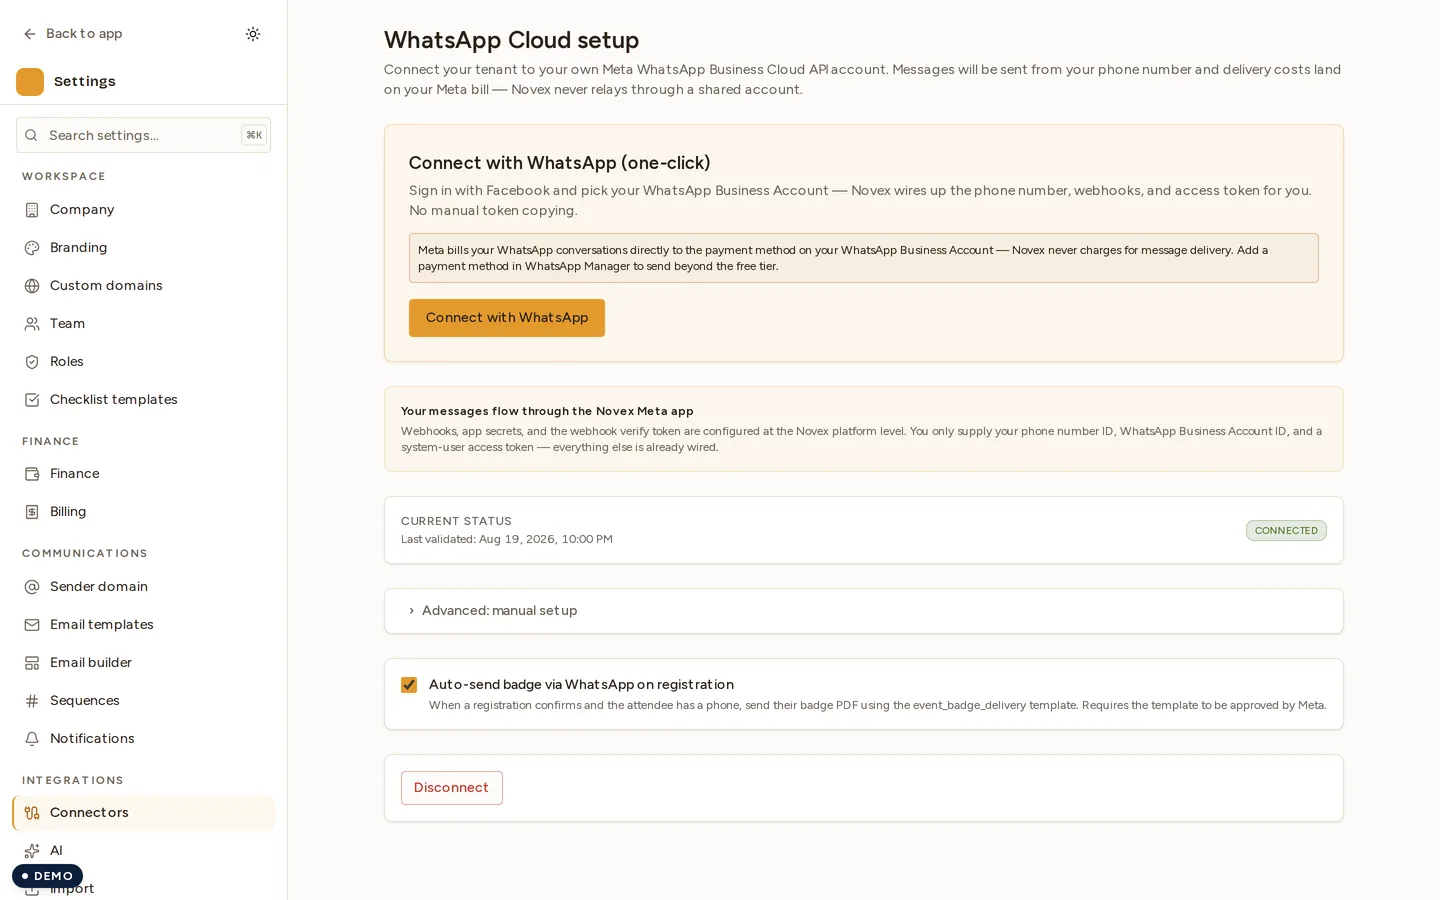Go to Email templates
Image resolution: width=1440 pixels, height=900 pixels.
pyautogui.click(x=143, y=625)
